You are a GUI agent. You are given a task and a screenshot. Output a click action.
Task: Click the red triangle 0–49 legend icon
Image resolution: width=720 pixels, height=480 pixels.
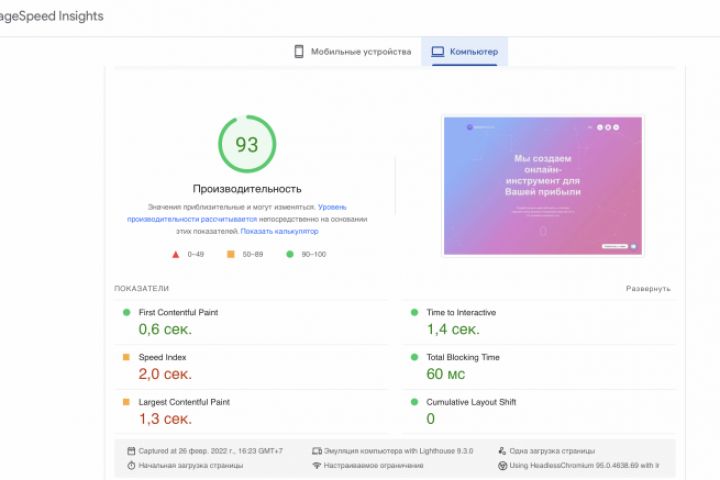[x=176, y=254]
